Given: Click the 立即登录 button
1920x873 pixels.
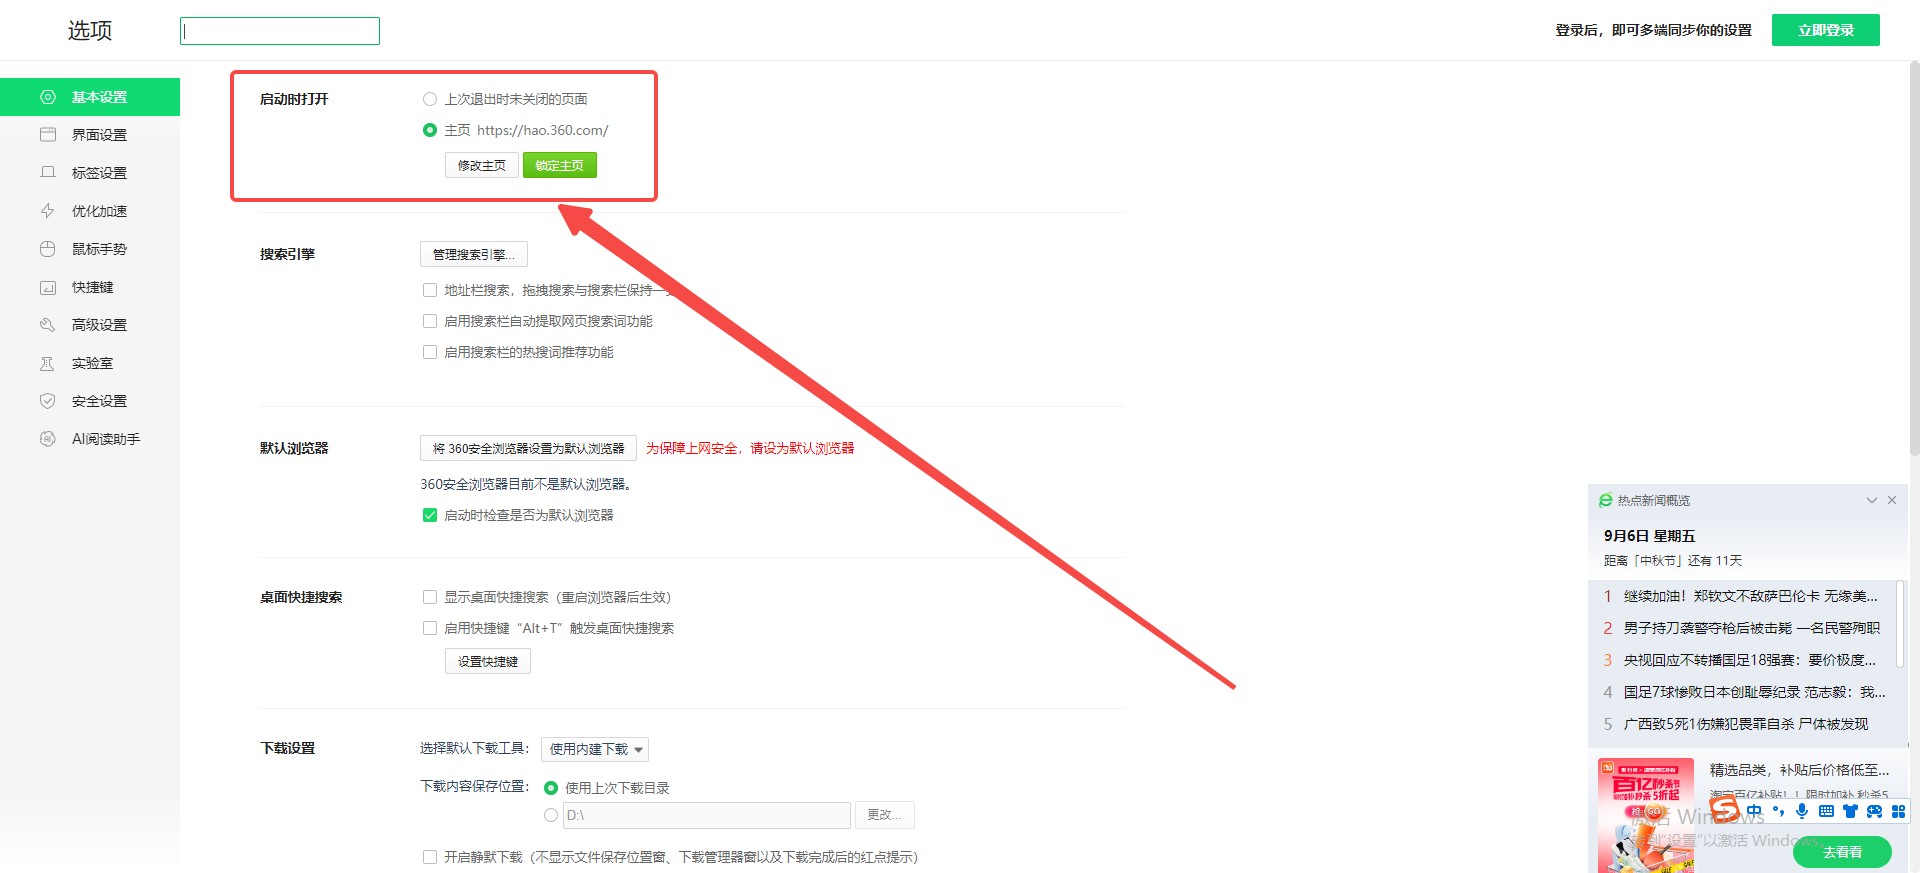Looking at the screenshot, I should (x=1826, y=30).
